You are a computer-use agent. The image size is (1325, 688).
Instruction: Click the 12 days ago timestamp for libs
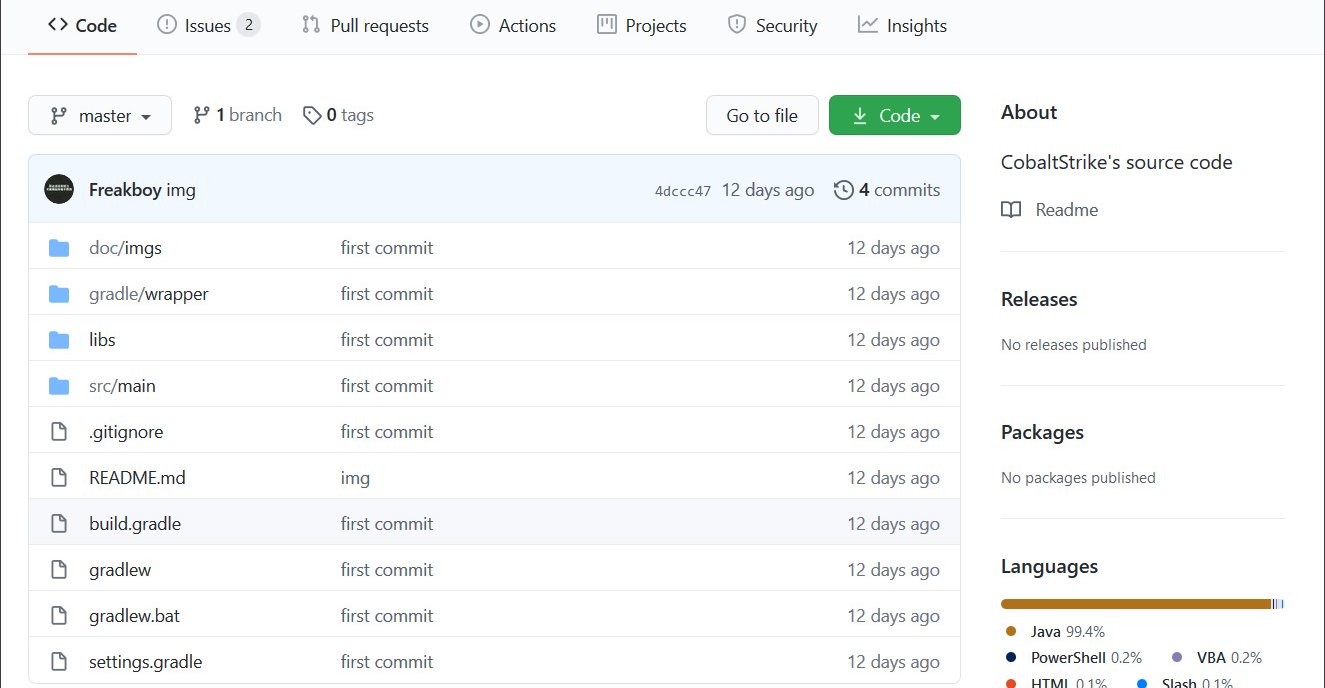[893, 340]
